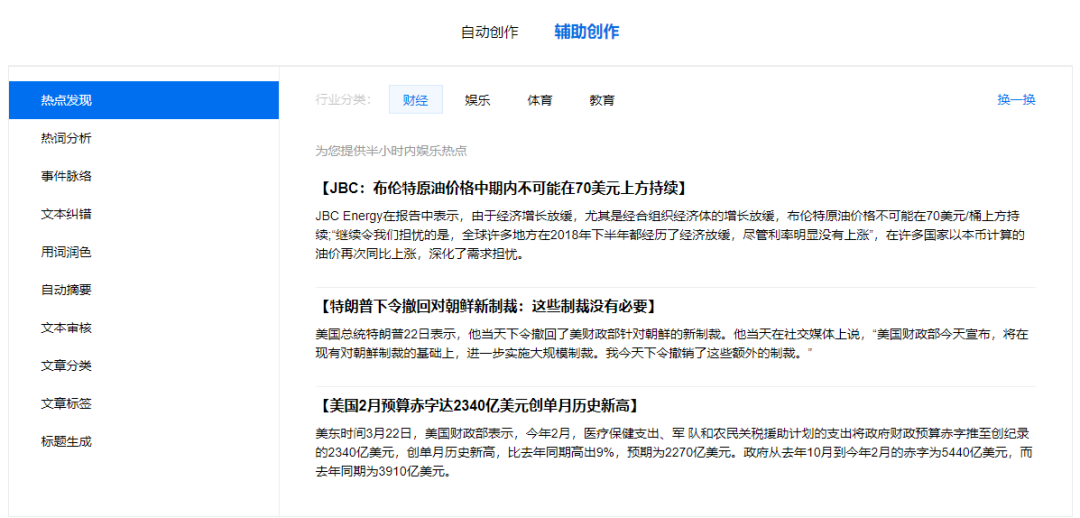Select the 辅助创作 tab
The height and width of the screenshot is (518, 1080).
586,32
